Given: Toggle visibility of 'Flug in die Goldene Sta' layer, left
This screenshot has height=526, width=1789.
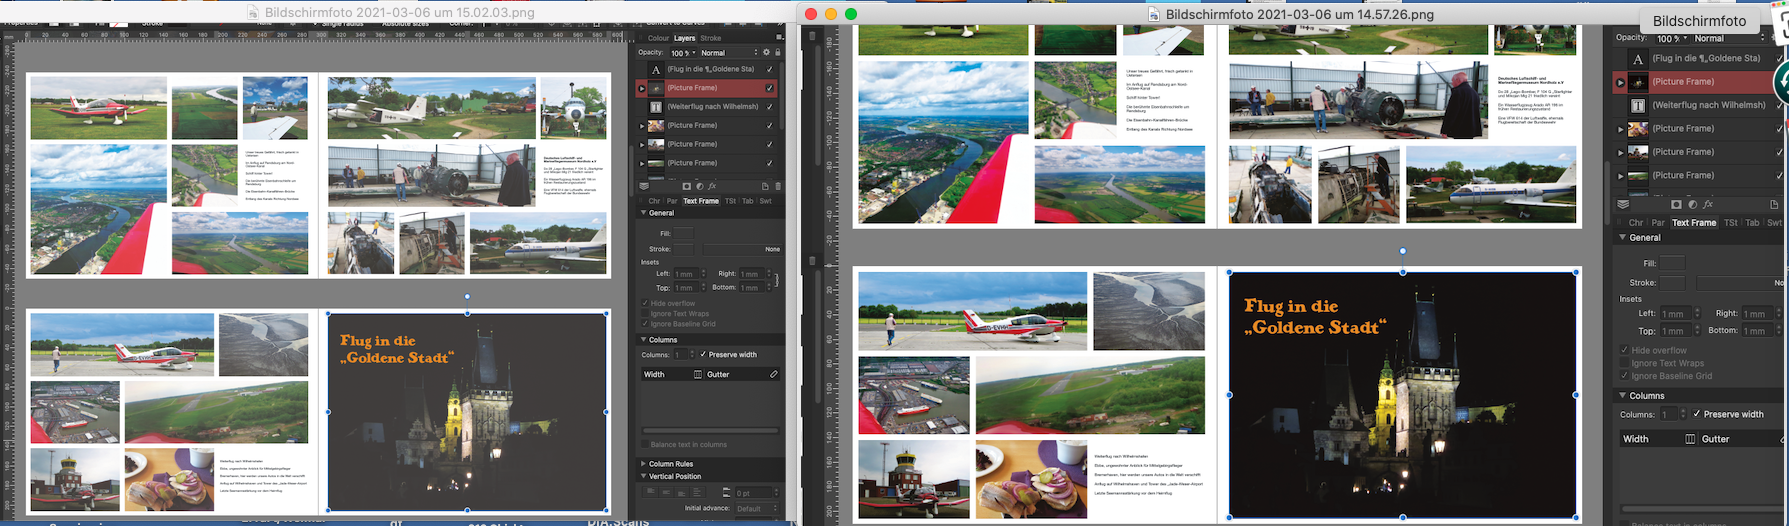Looking at the screenshot, I should (769, 69).
